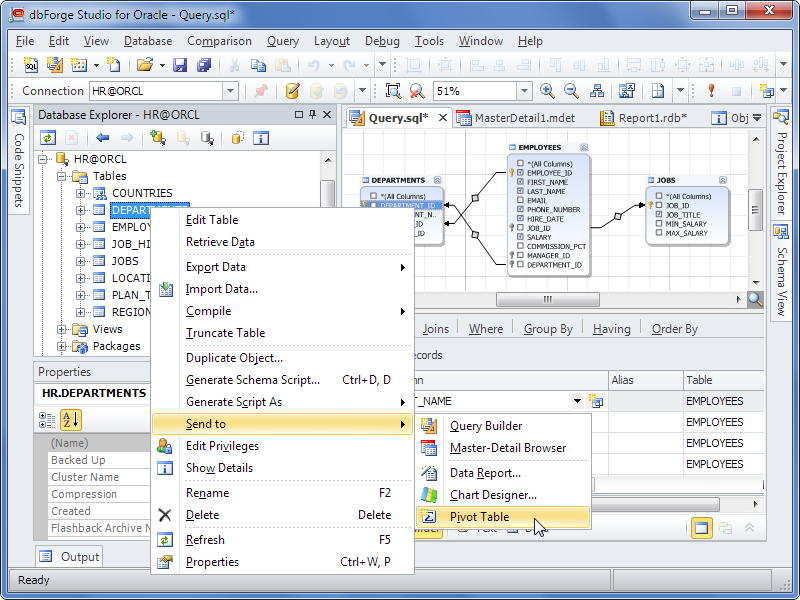Check the EMAIL column in EMPLOYEES
This screenshot has height=600, width=800.
520,201
